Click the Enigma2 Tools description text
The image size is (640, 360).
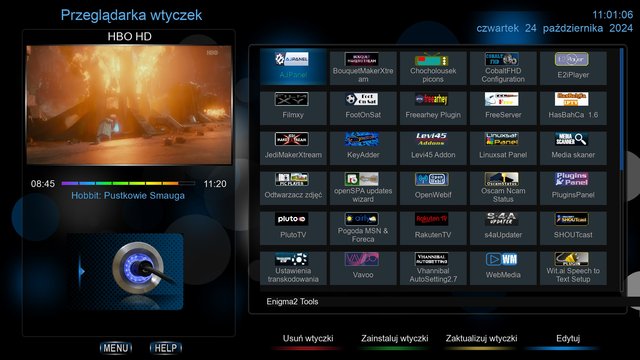click(292, 302)
